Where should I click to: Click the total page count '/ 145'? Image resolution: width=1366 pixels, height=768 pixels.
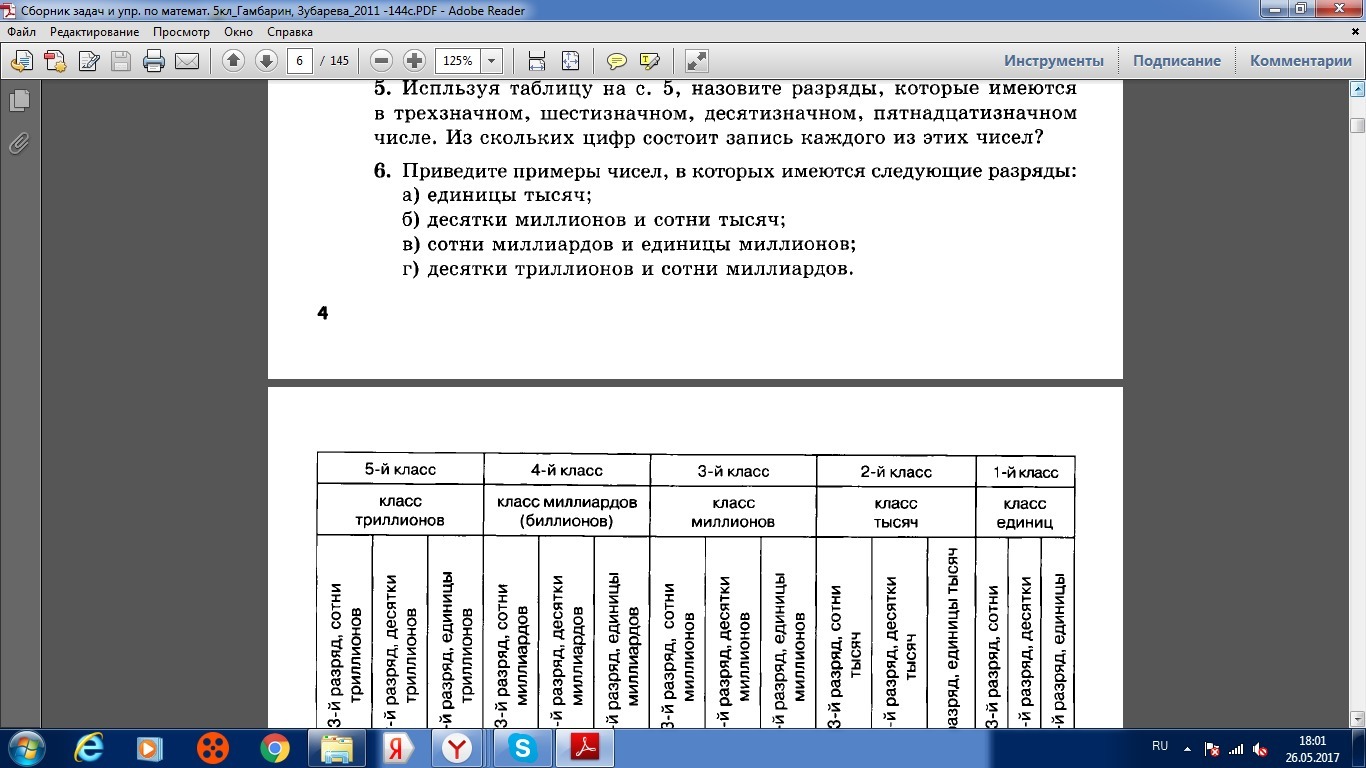point(335,61)
